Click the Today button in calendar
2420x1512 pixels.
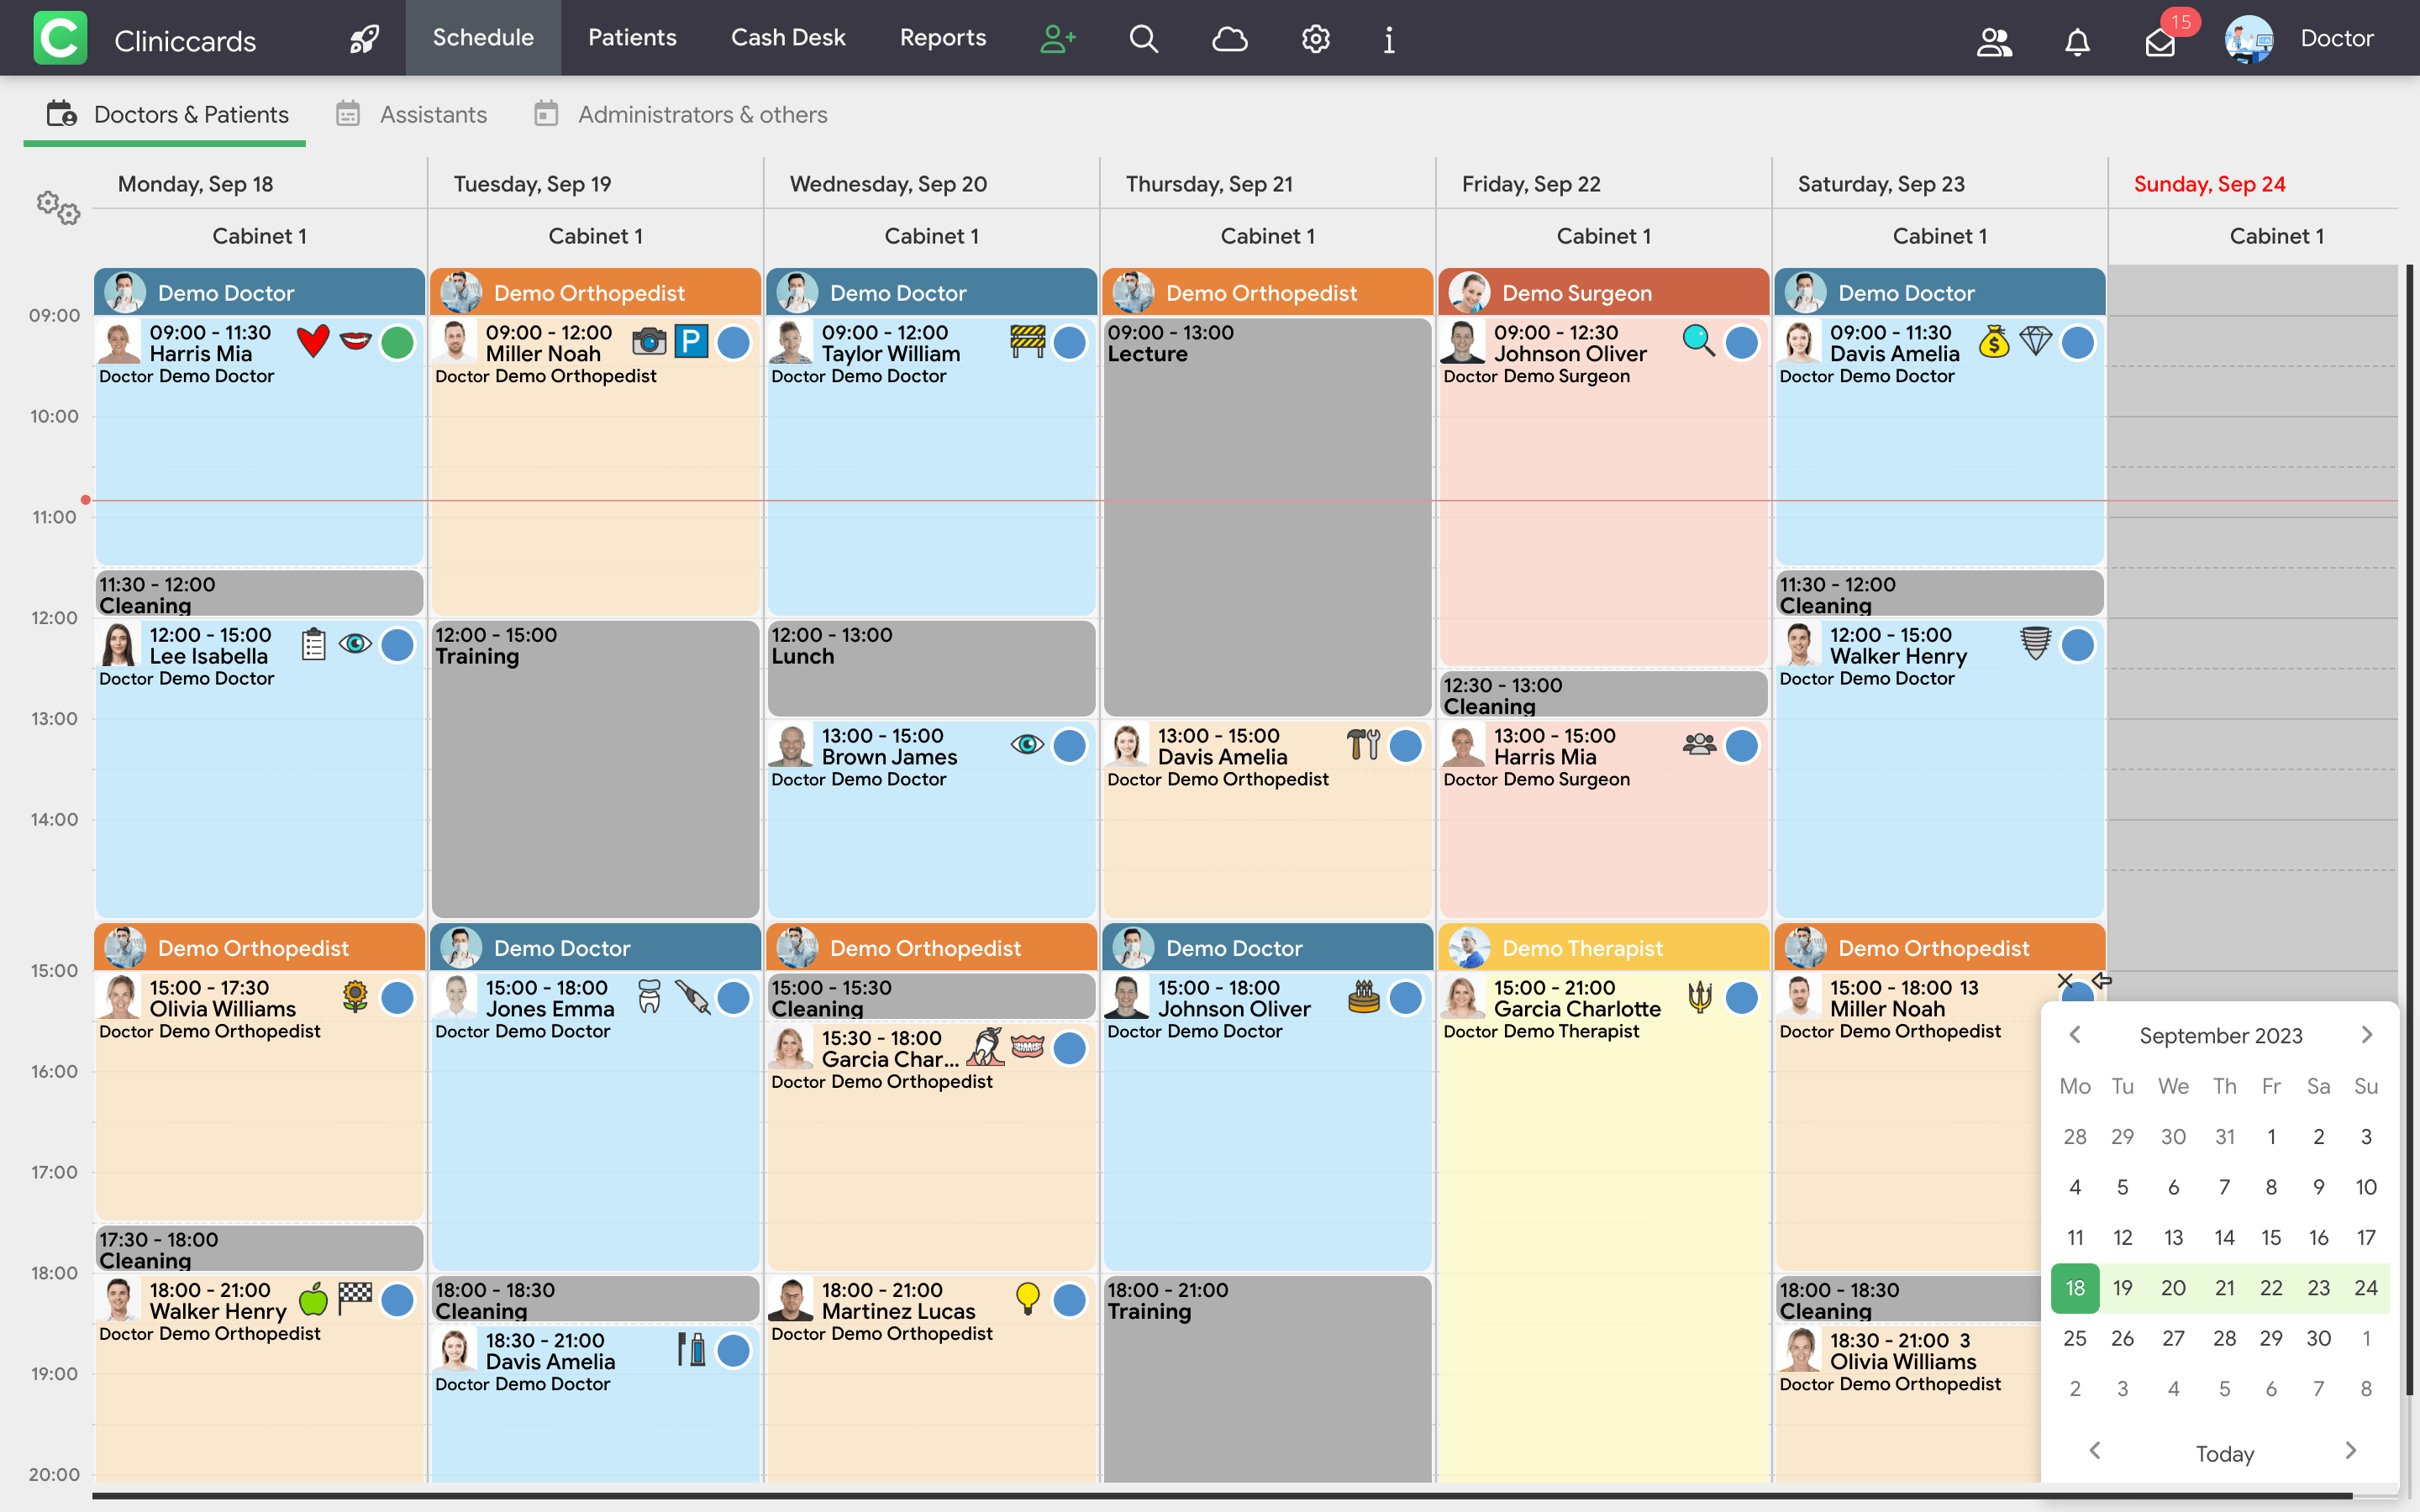(2224, 1453)
